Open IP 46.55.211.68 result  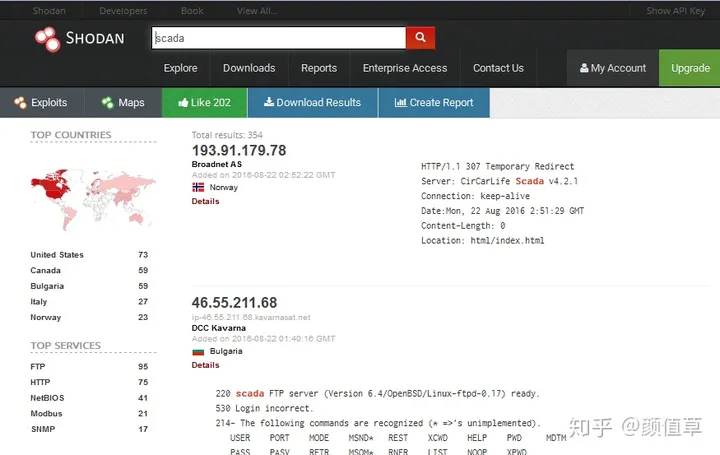[x=234, y=303]
